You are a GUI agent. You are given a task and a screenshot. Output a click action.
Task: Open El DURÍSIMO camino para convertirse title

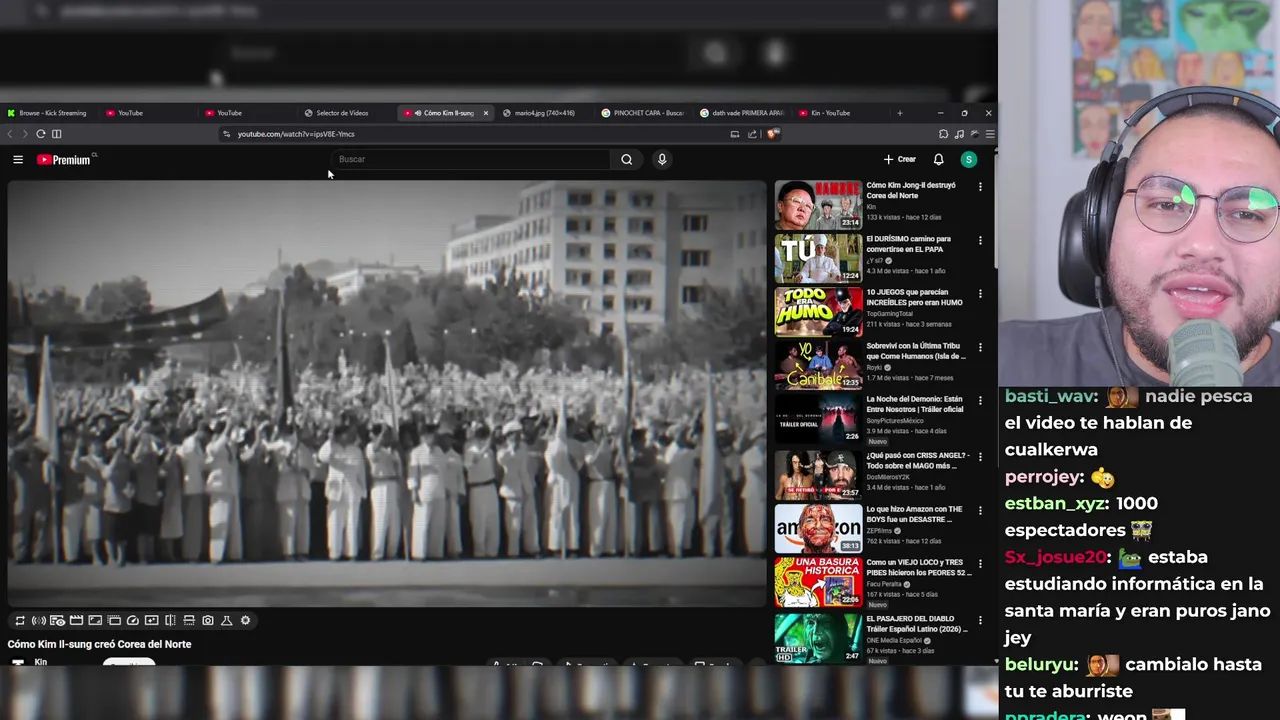pos(909,244)
